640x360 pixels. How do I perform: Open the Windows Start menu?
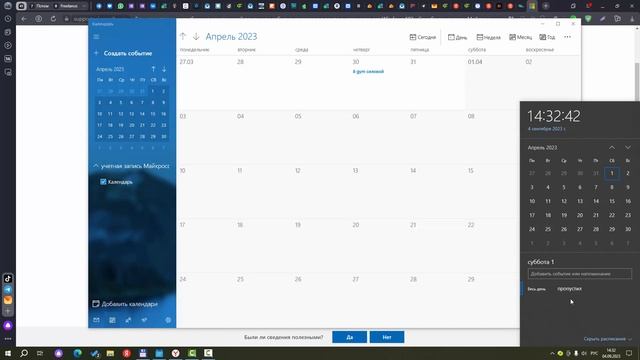[x=8, y=353]
